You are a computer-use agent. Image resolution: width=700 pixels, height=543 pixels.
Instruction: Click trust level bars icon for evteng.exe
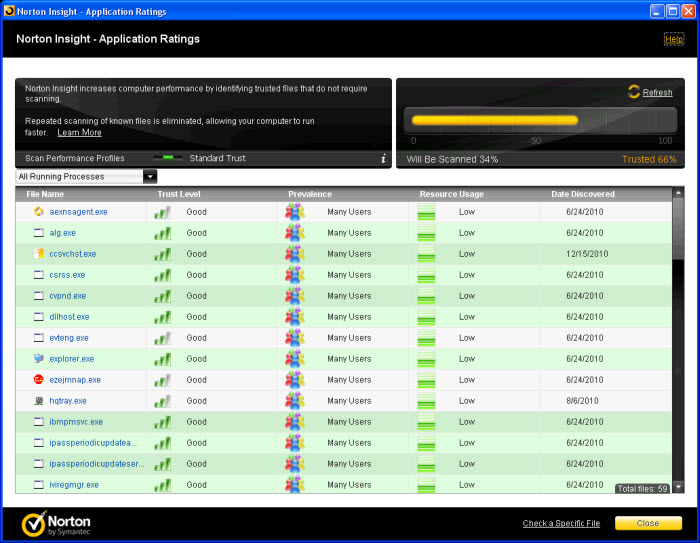162,338
